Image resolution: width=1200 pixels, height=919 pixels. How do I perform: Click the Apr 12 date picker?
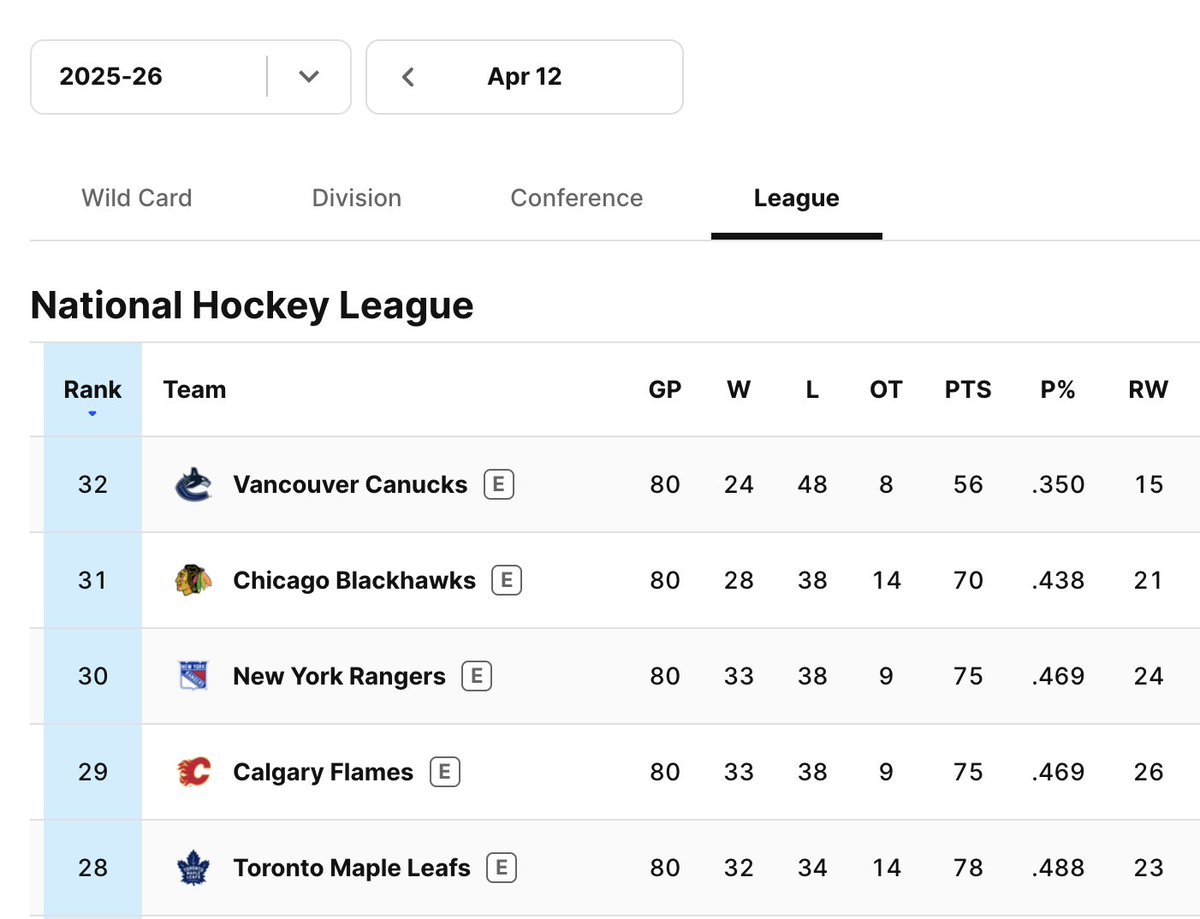click(x=525, y=77)
